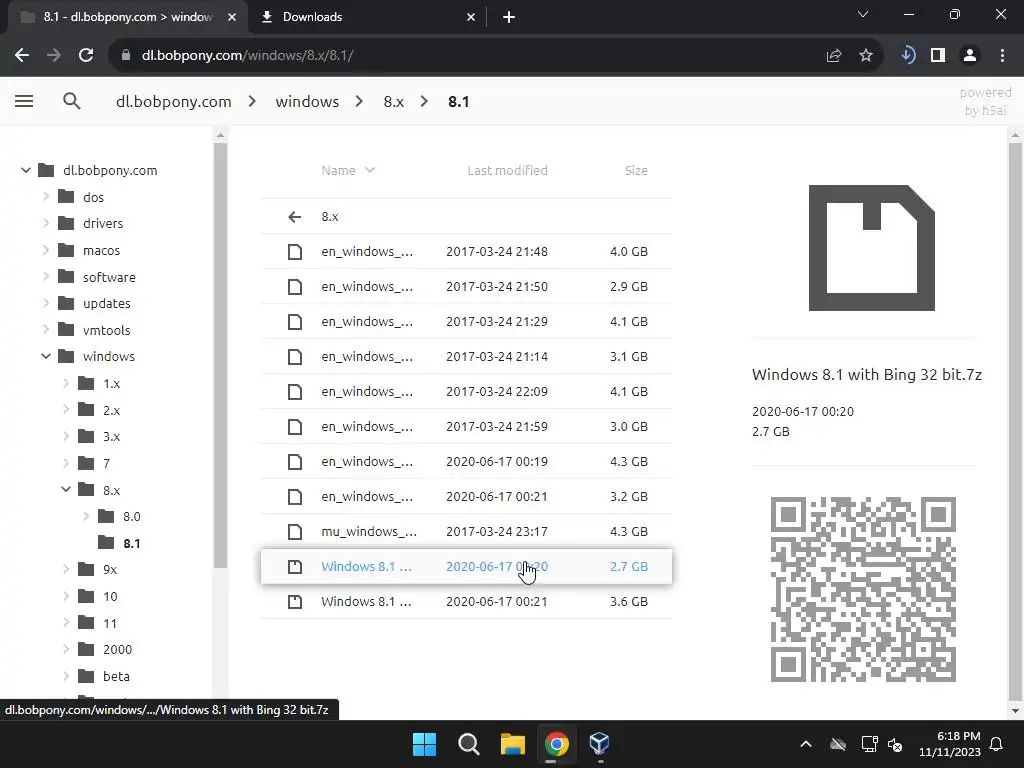Collapse the dl.bobpony.com tree root
Image resolution: width=1024 pixels, height=768 pixels.
(x=25, y=170)
